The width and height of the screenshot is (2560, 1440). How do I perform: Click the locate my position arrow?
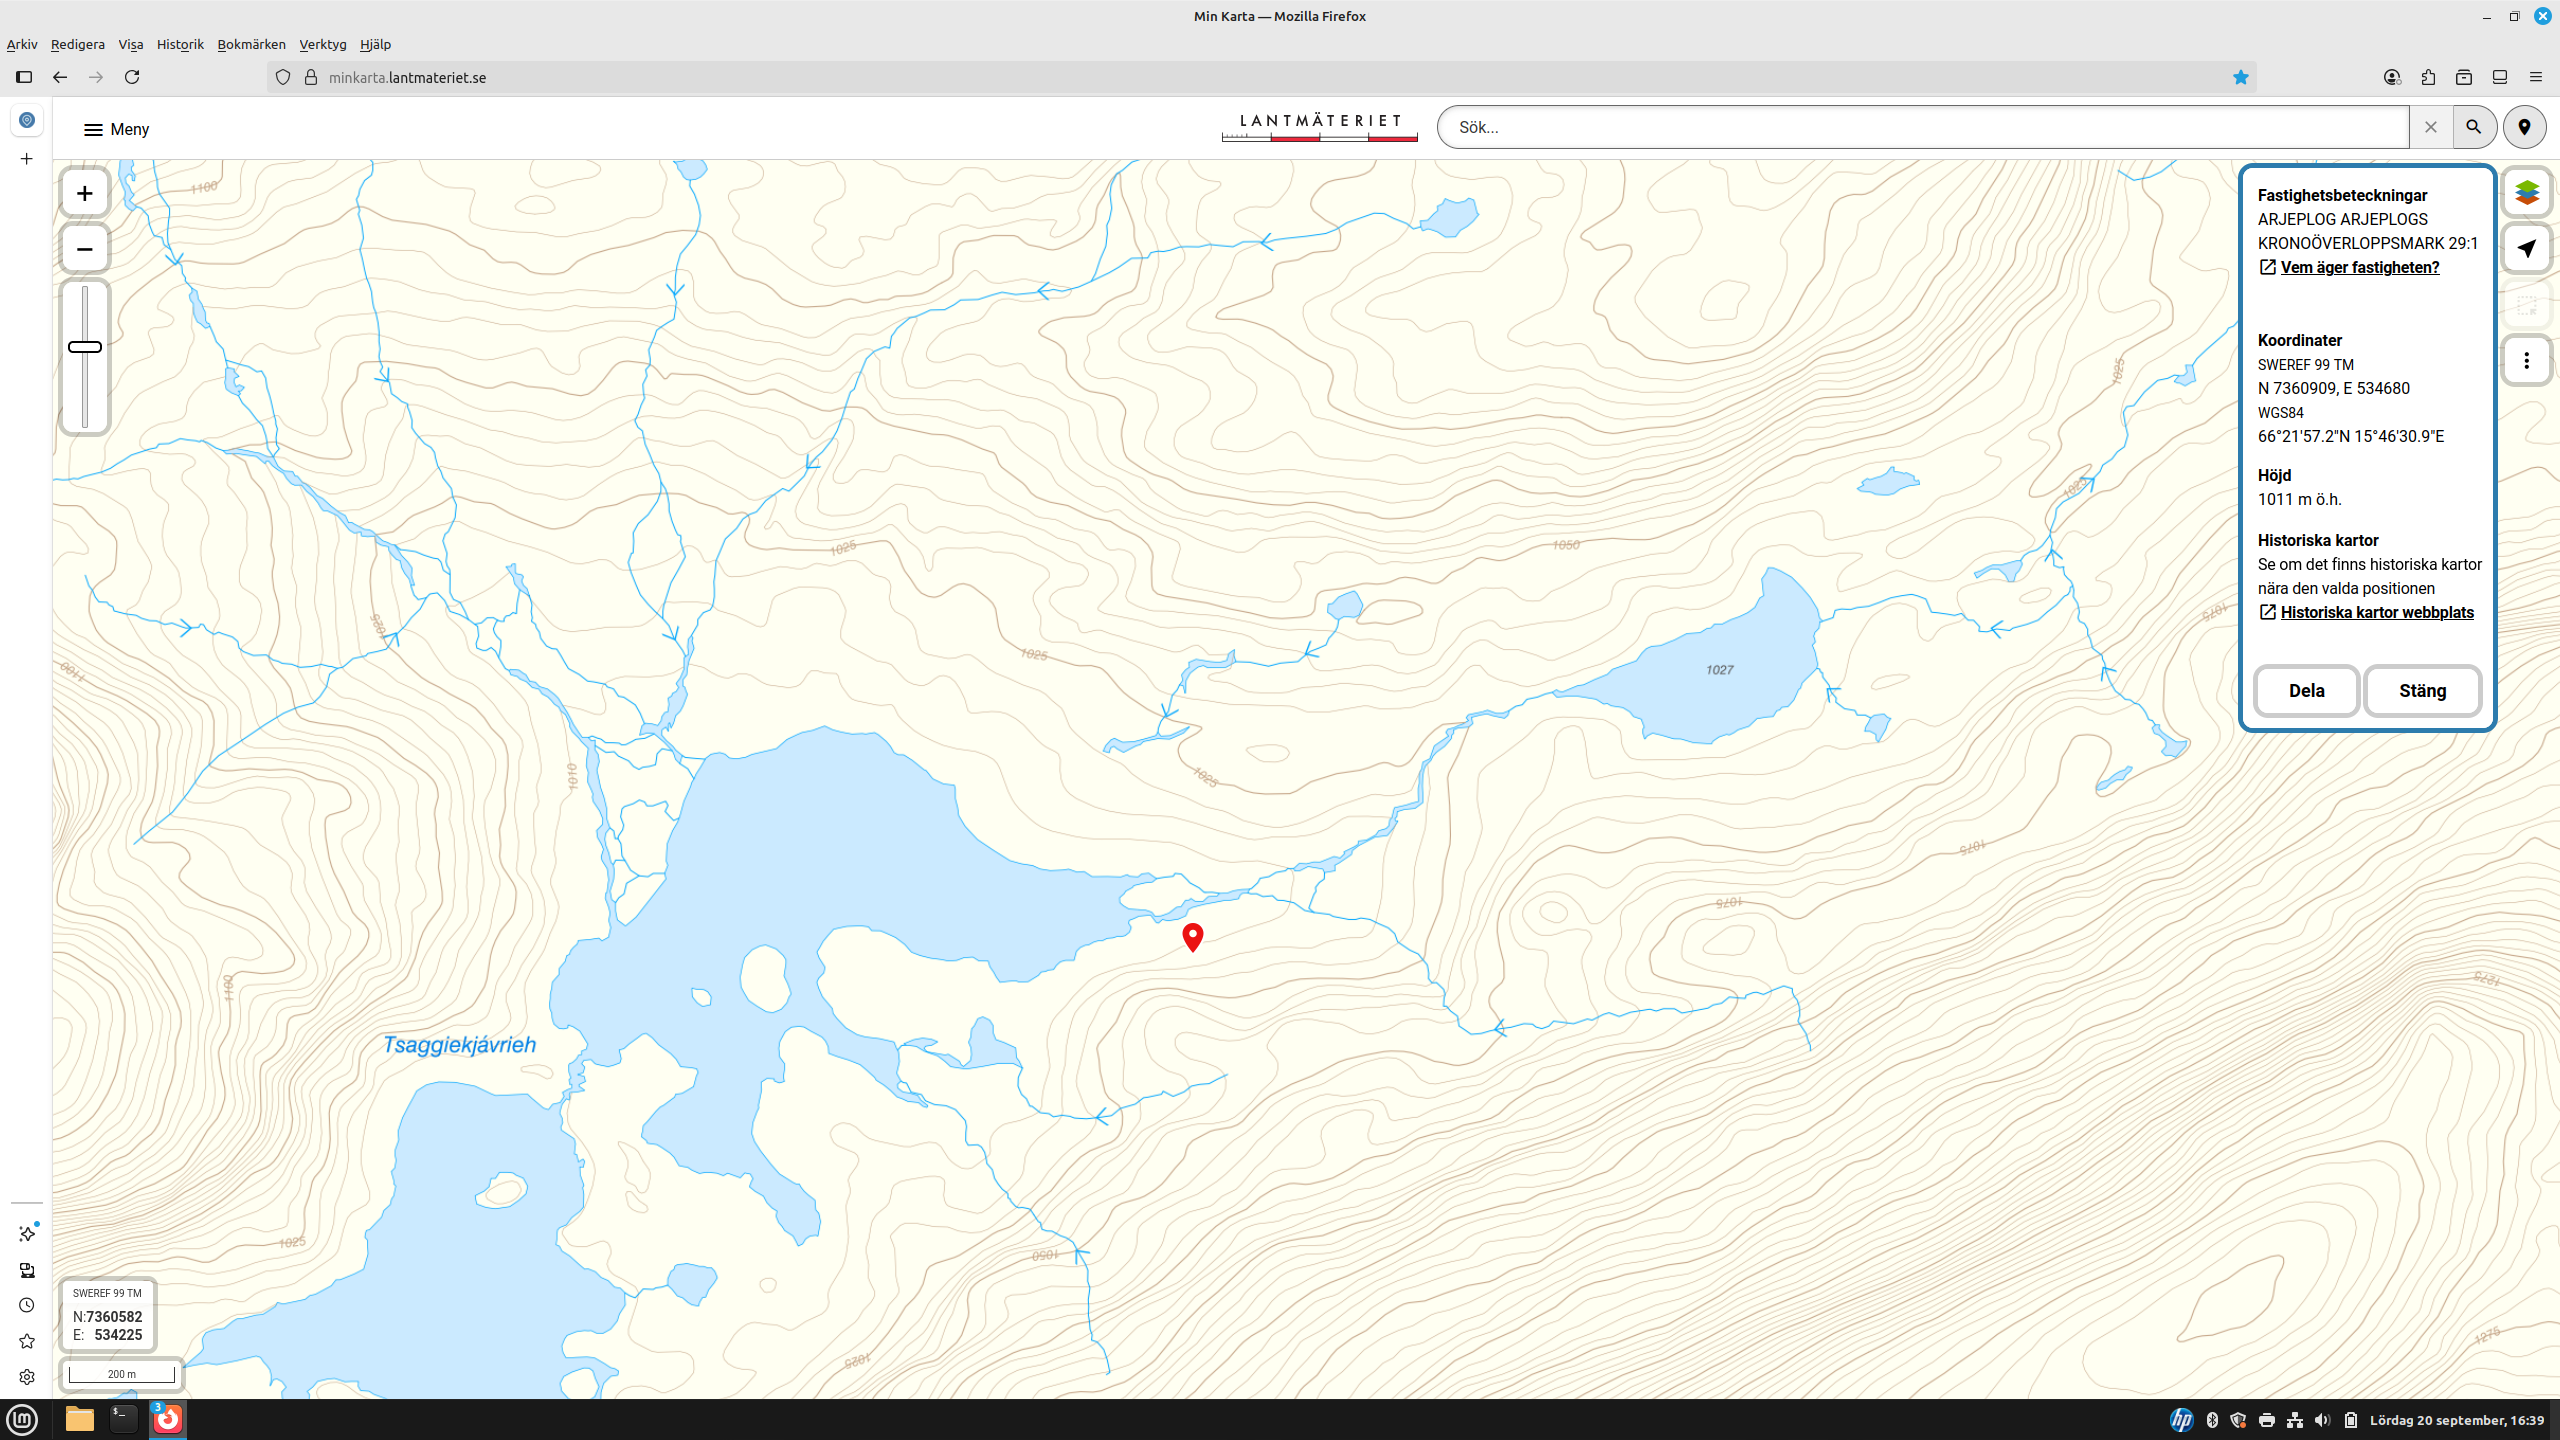[2526, 249]
